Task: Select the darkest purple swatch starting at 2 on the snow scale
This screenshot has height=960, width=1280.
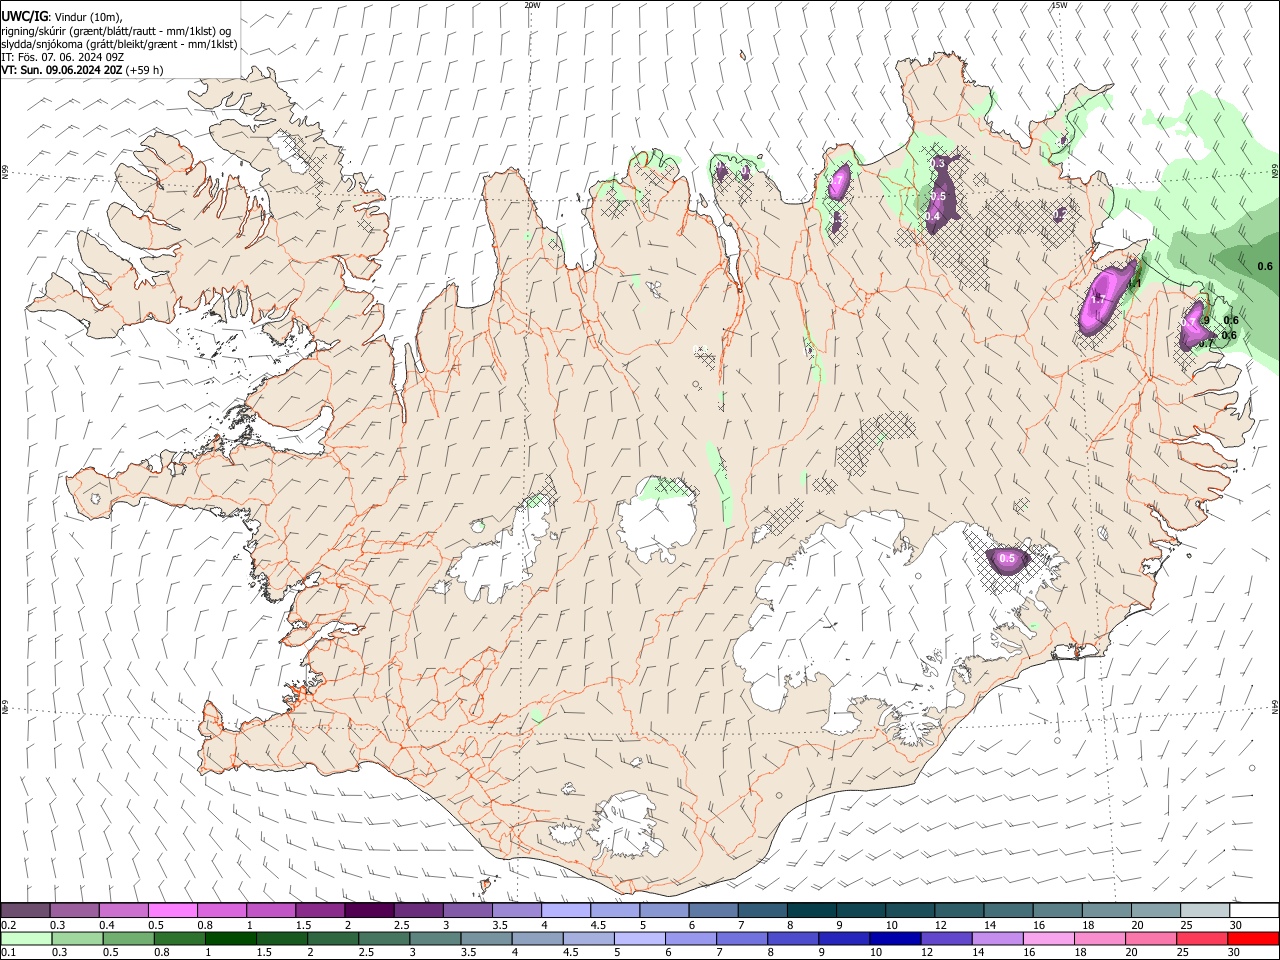Action: (369, 911)
